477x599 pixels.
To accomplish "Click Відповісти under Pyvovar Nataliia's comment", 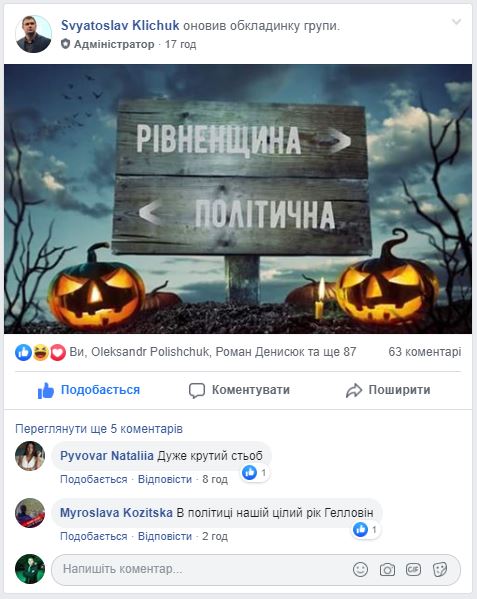I will click(x=165, y=479).
